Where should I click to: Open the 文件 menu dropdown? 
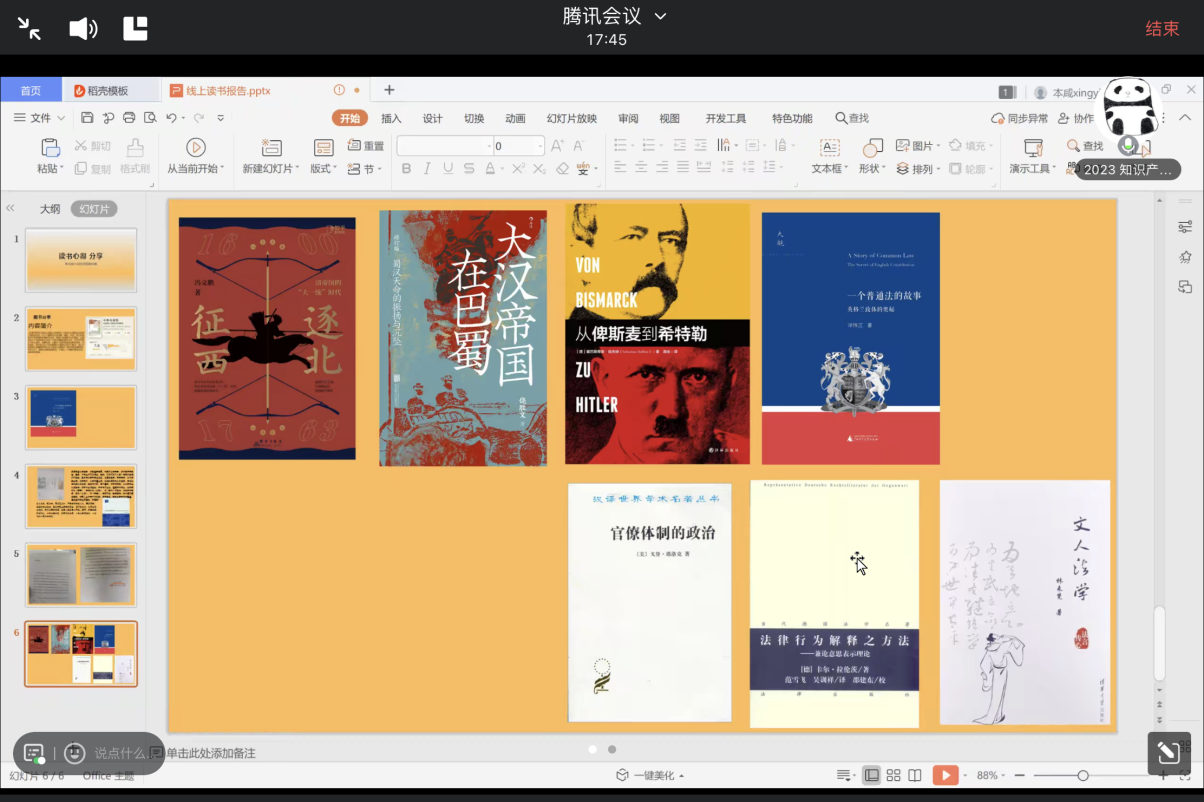40,118
